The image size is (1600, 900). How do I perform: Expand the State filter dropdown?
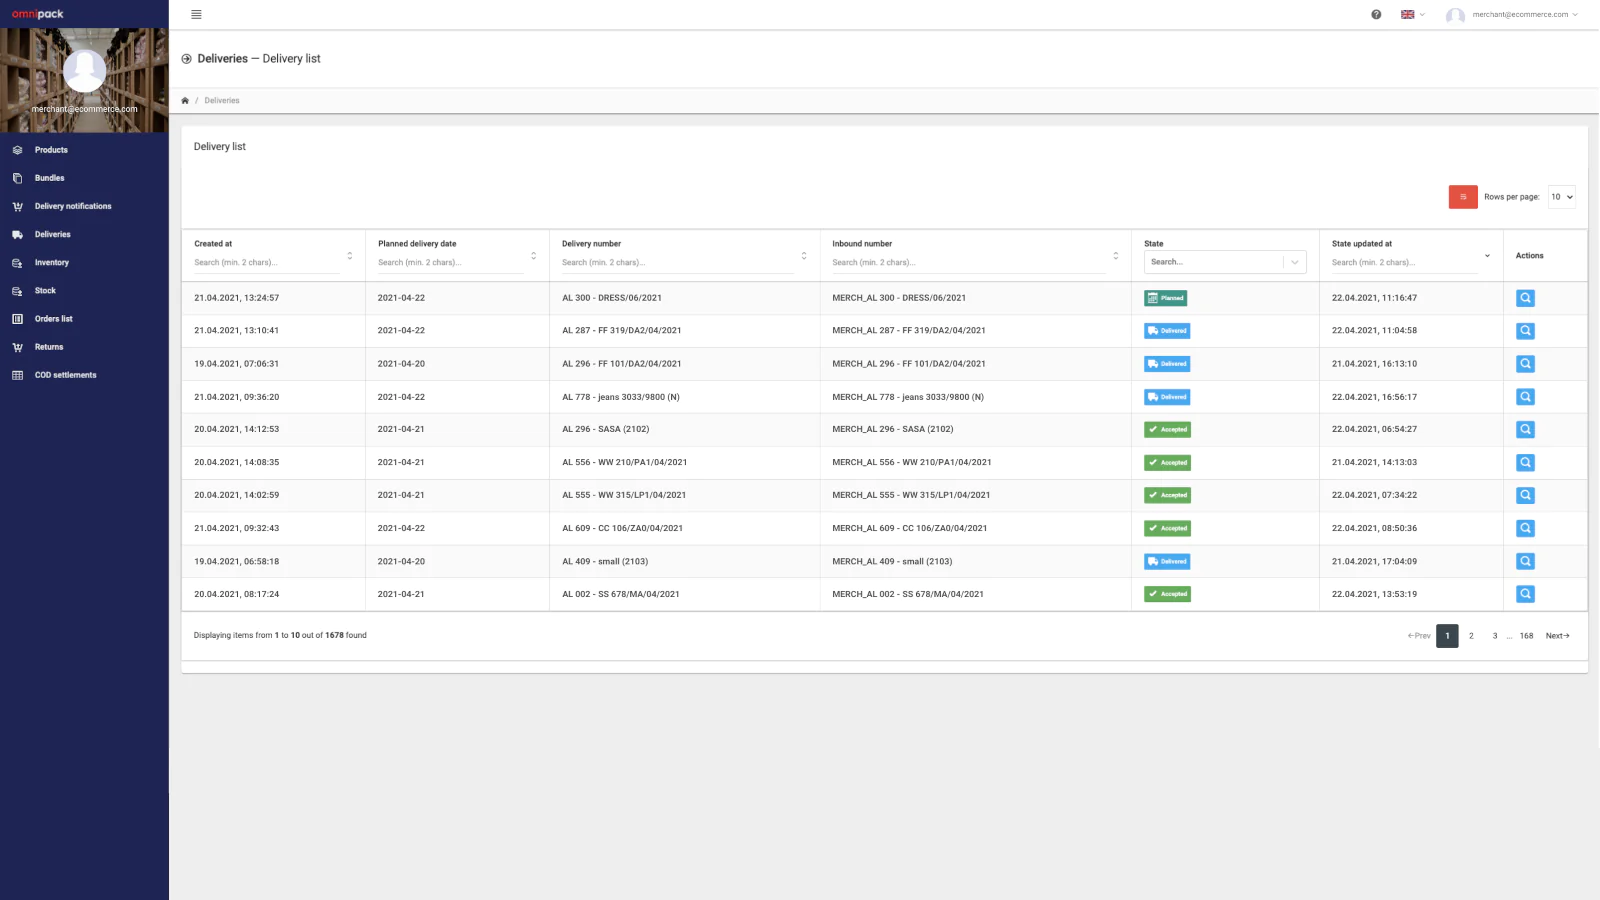[1294, 262]
